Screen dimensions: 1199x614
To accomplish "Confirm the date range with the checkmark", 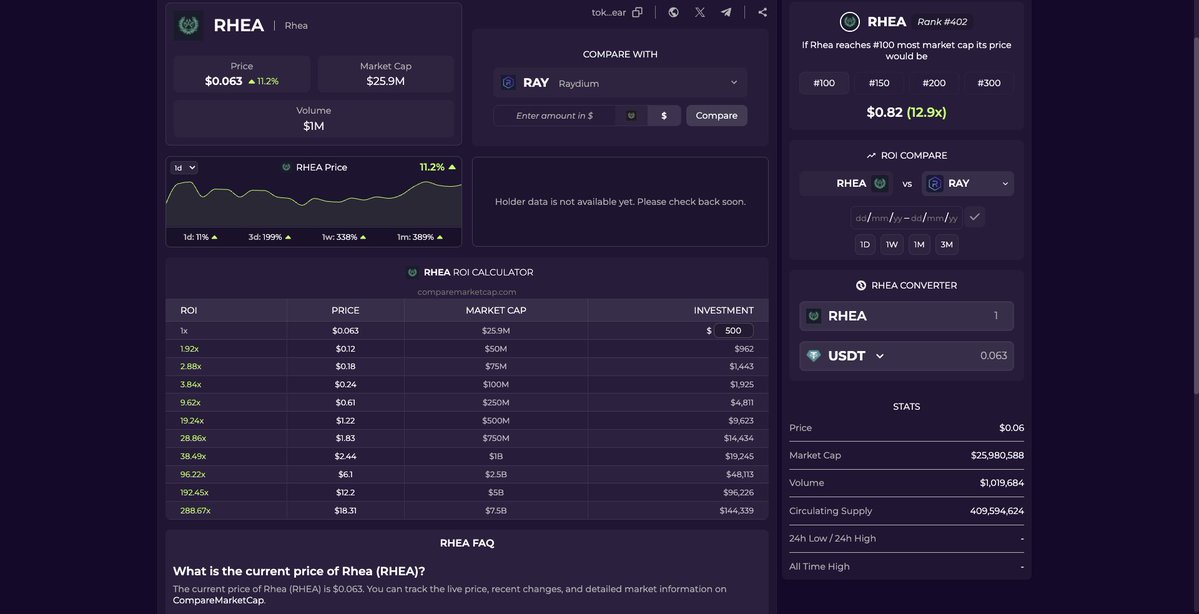I will coord(974,217).
